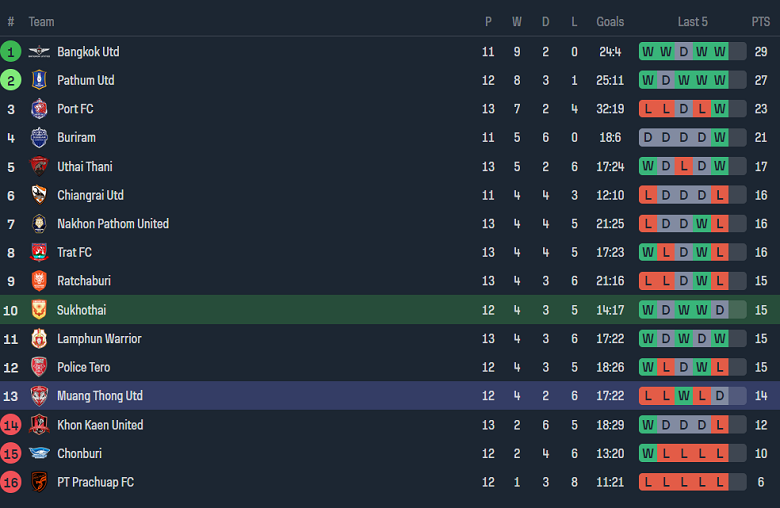The height and width of the screenshot is (508, 780).
Task: Open the Nakhon Pathom United team link
Action: [112, 224]
